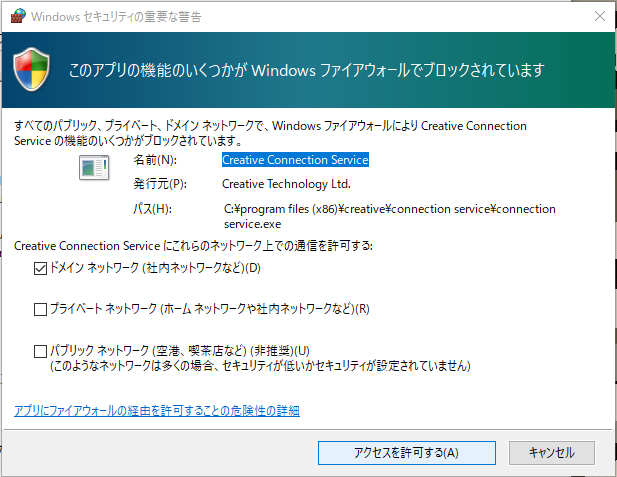The height and width of the screenshot is (477, 617).
Task: Click the Windows security shield icon
Action: 31,70
